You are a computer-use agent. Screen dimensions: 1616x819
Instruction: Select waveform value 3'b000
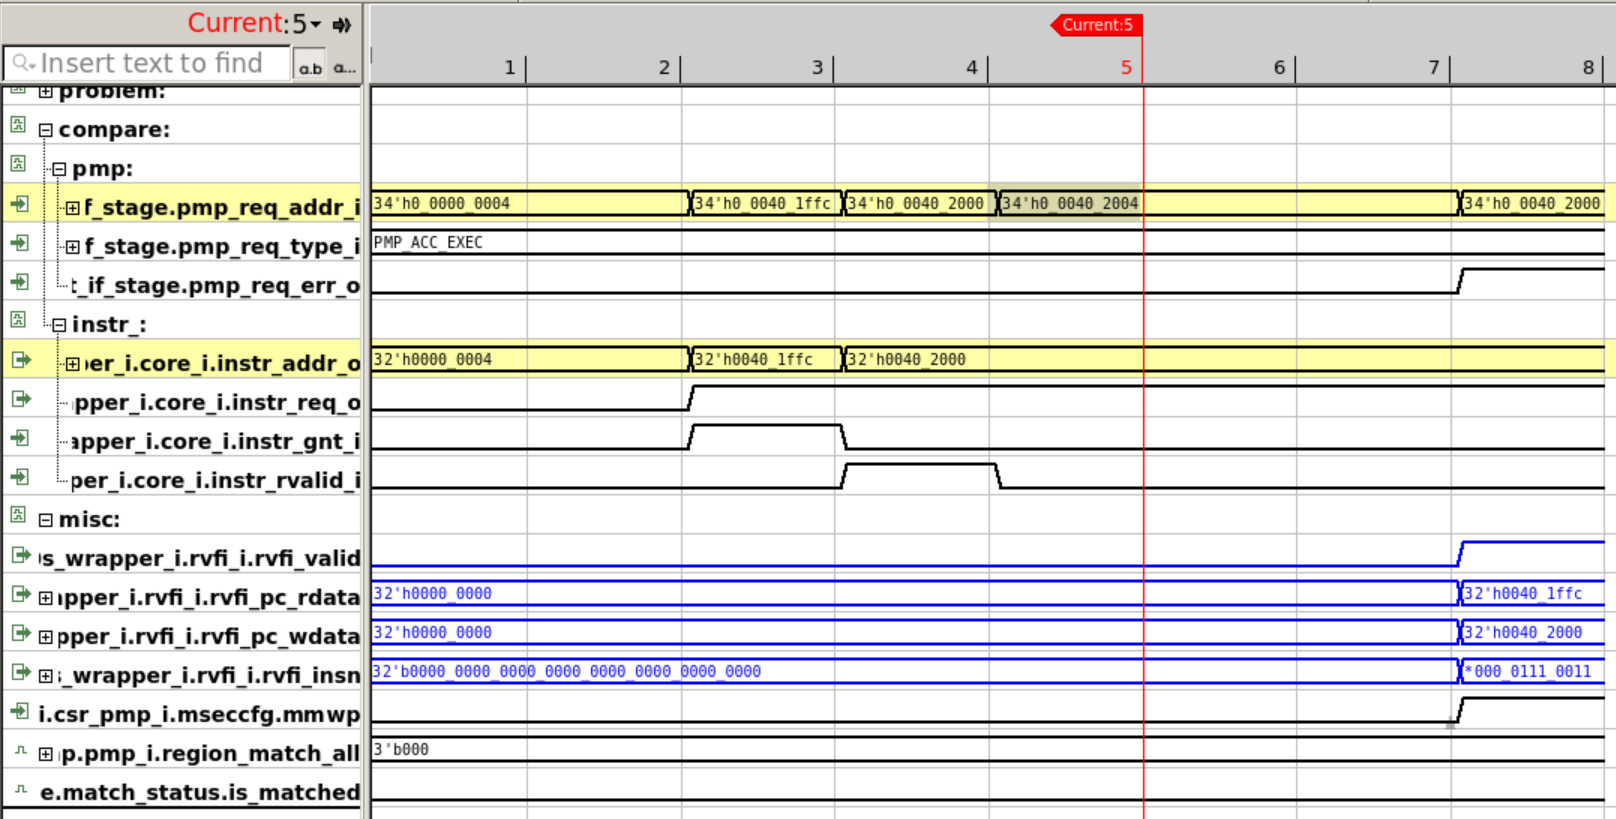[x=401, y=750]
